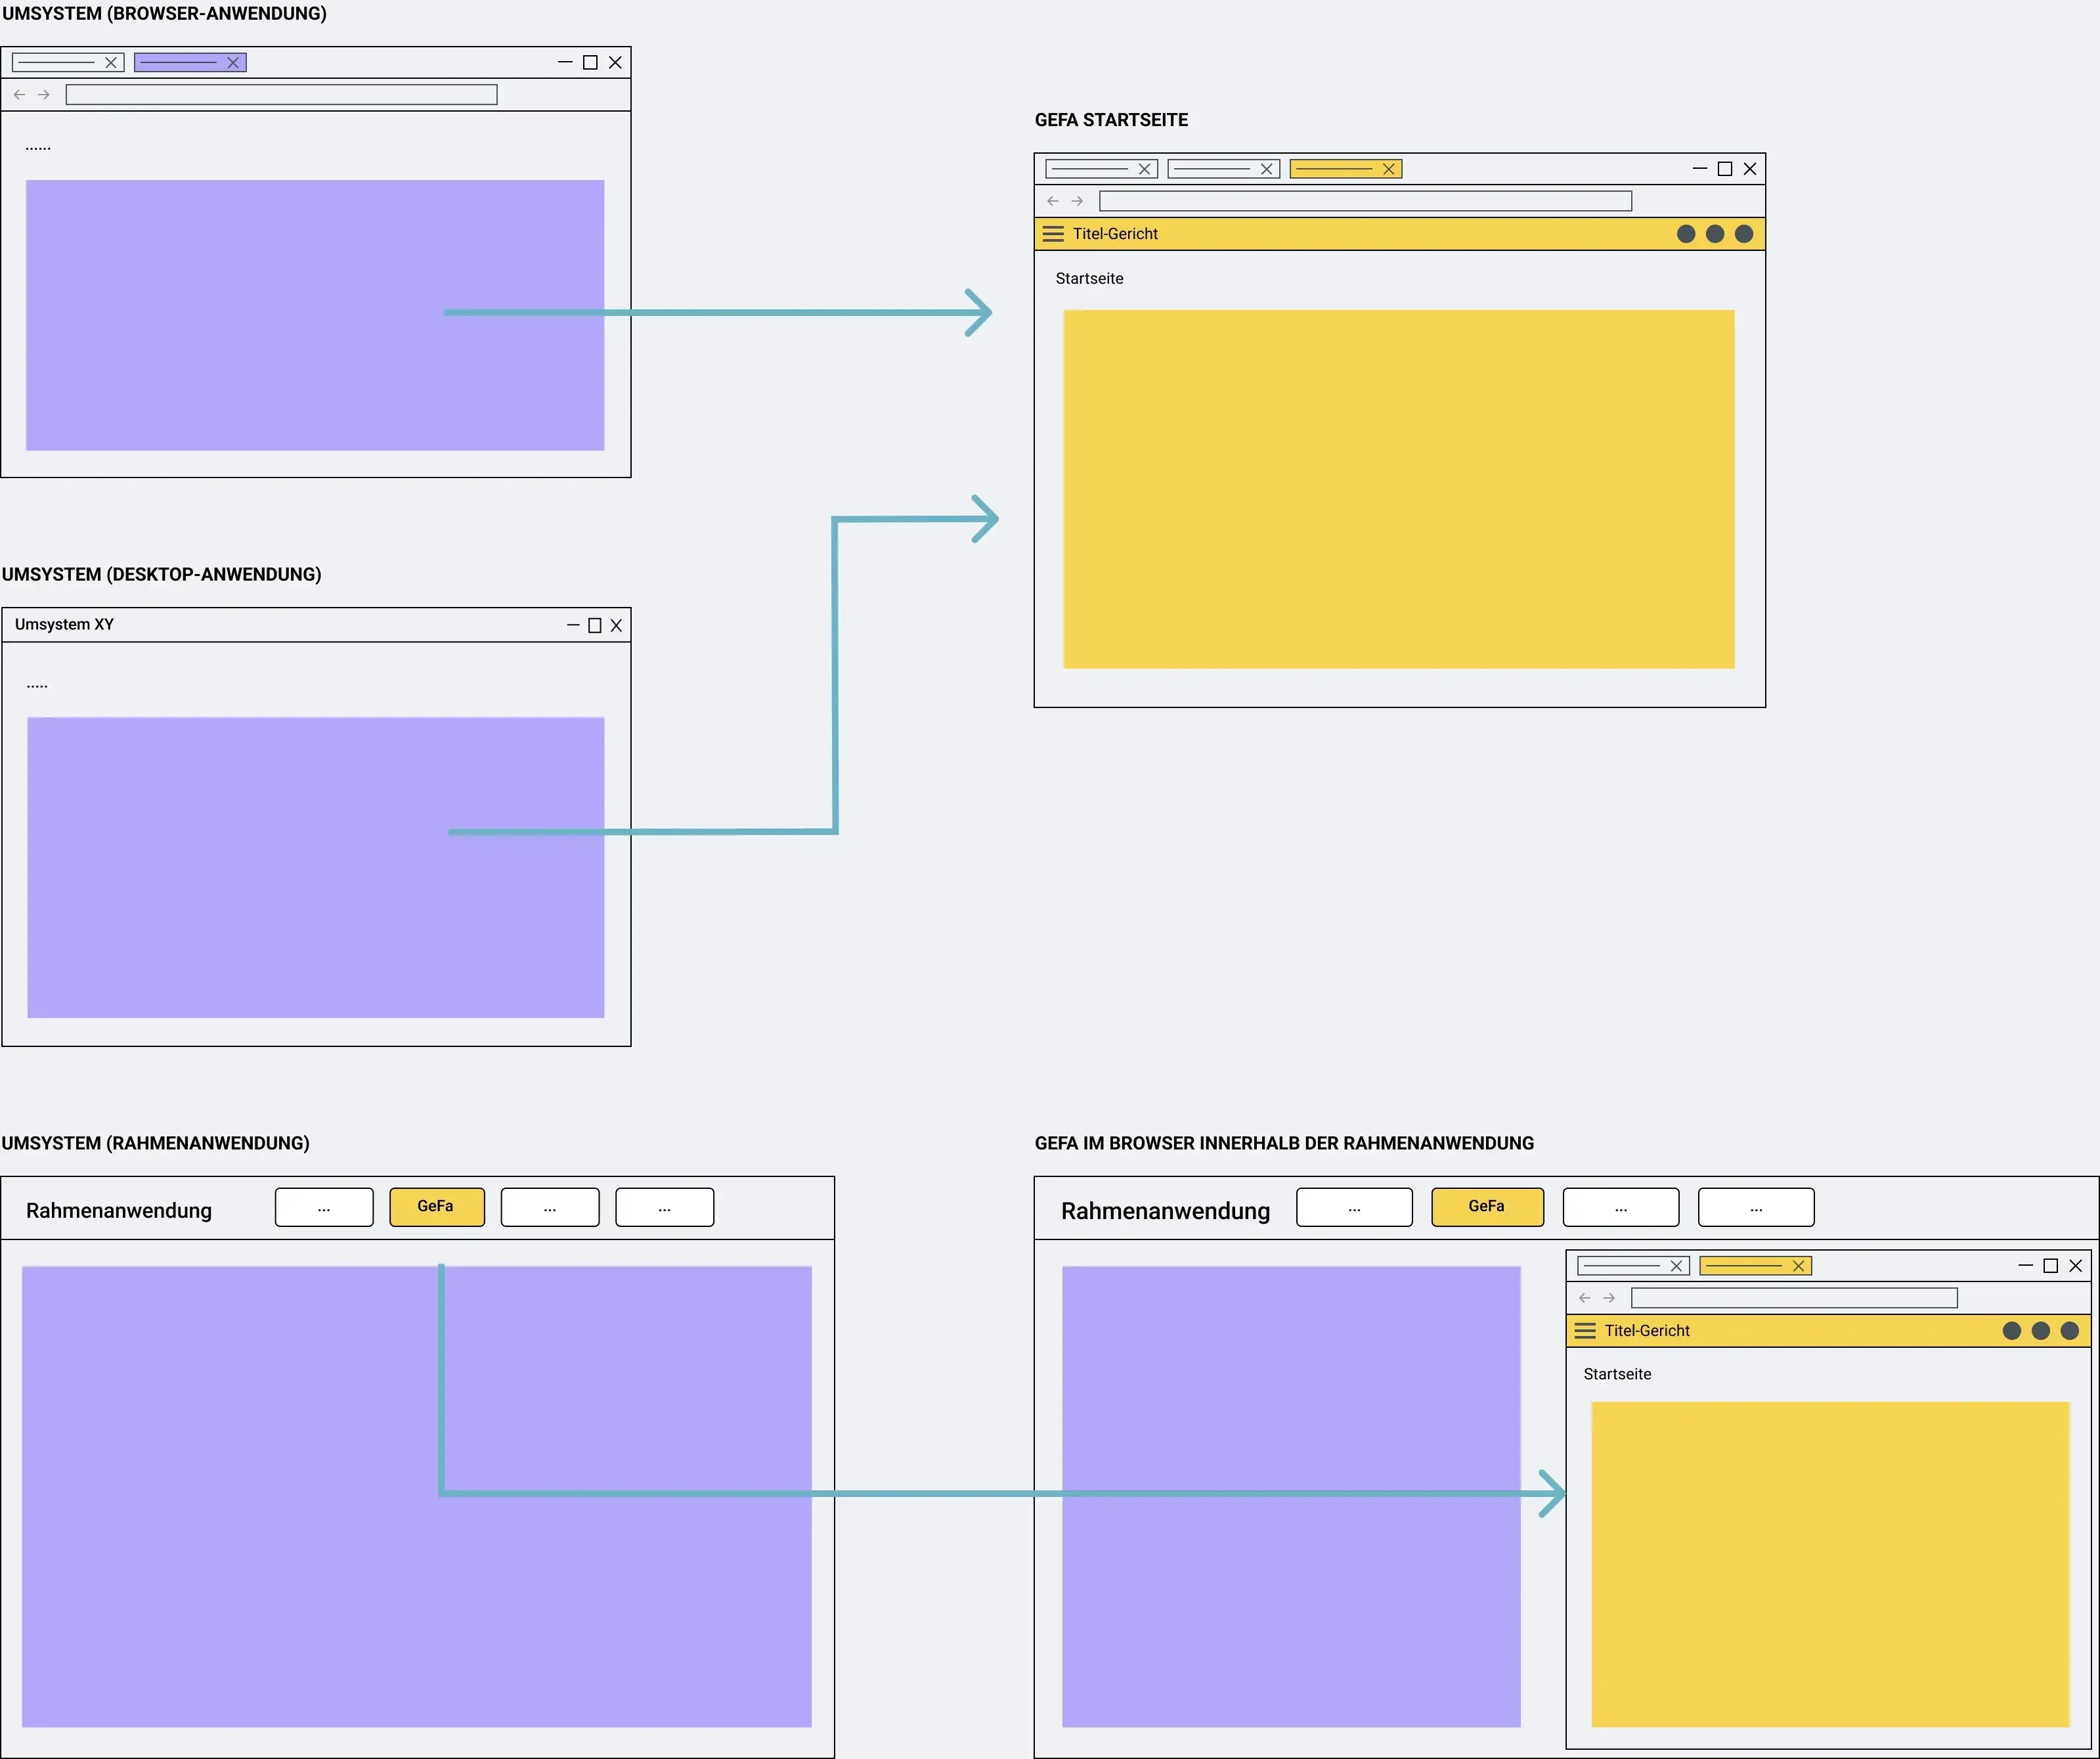Image resolution: width=2100 pixels, height=1759 pixels.
Task: Click the address bar in Umsystem browser window
Action: coord(281,95)
